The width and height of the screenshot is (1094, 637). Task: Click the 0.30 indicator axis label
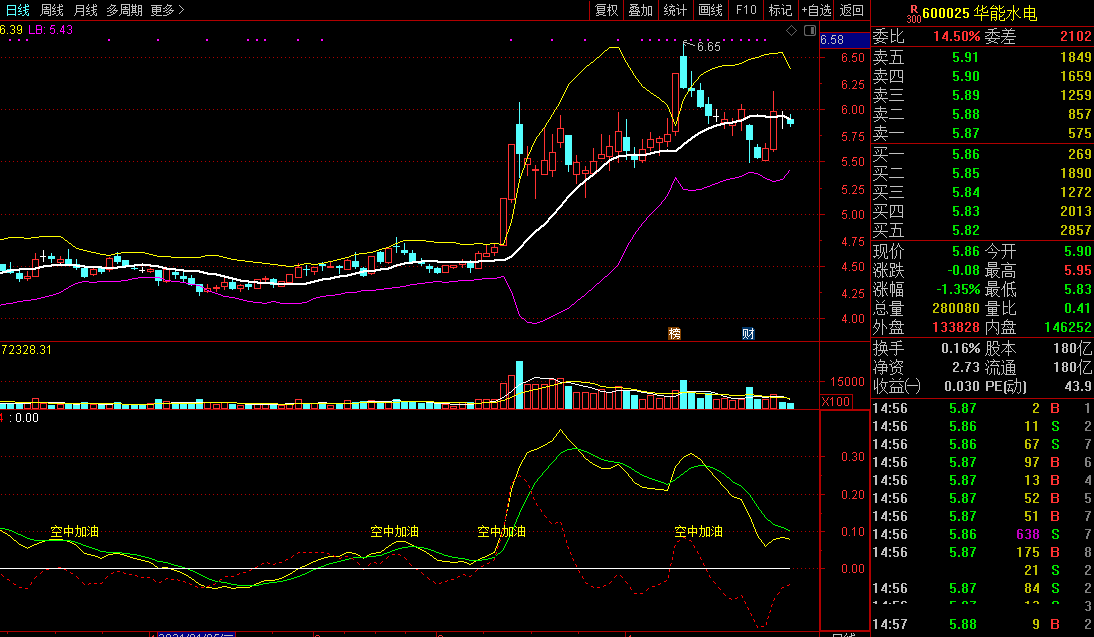853,457
